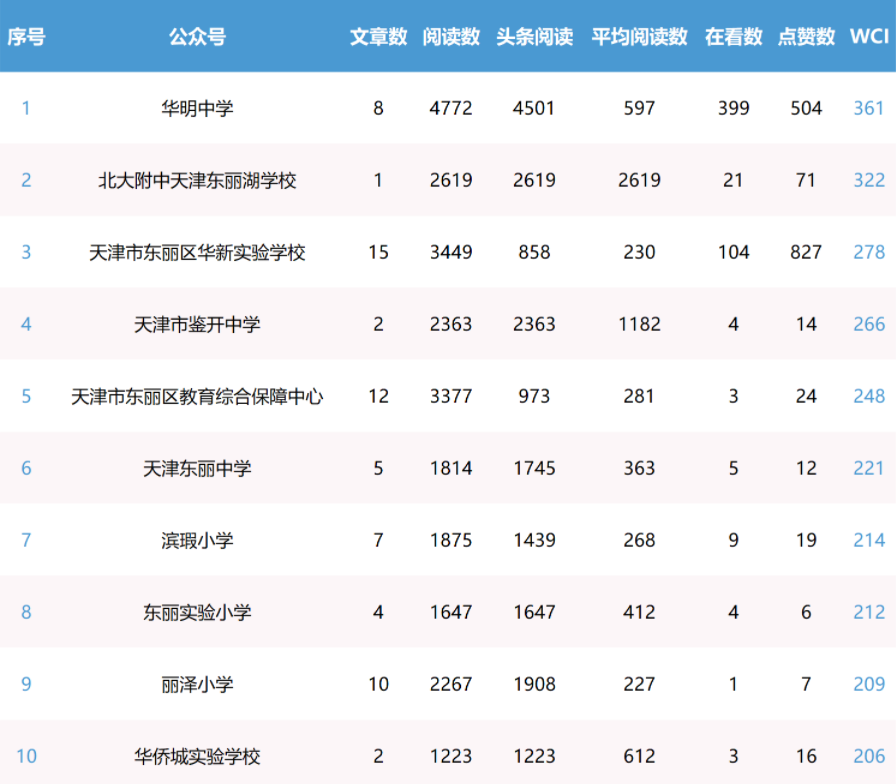Click WCI value 221
Image resolution: width=896 pixels, height=784 pixels.
[869, 468]
